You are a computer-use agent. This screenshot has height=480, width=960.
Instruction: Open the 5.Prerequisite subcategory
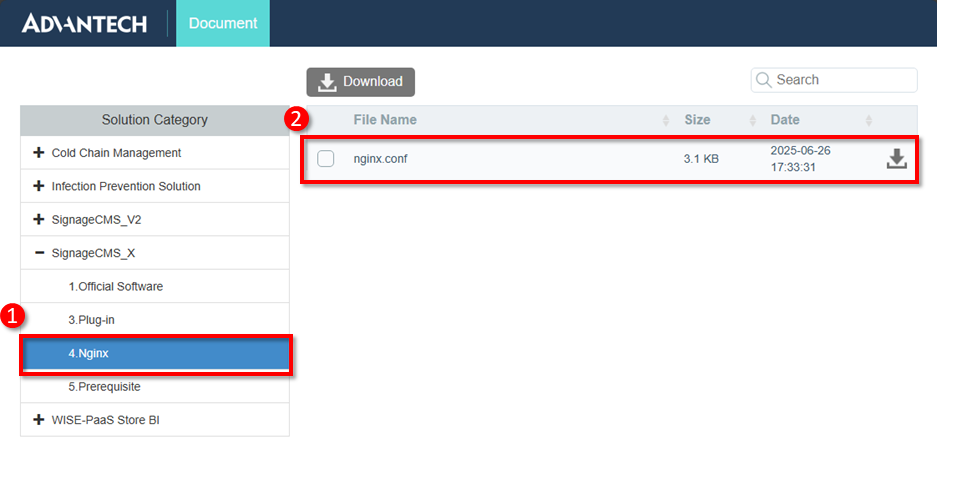point(104,387)
